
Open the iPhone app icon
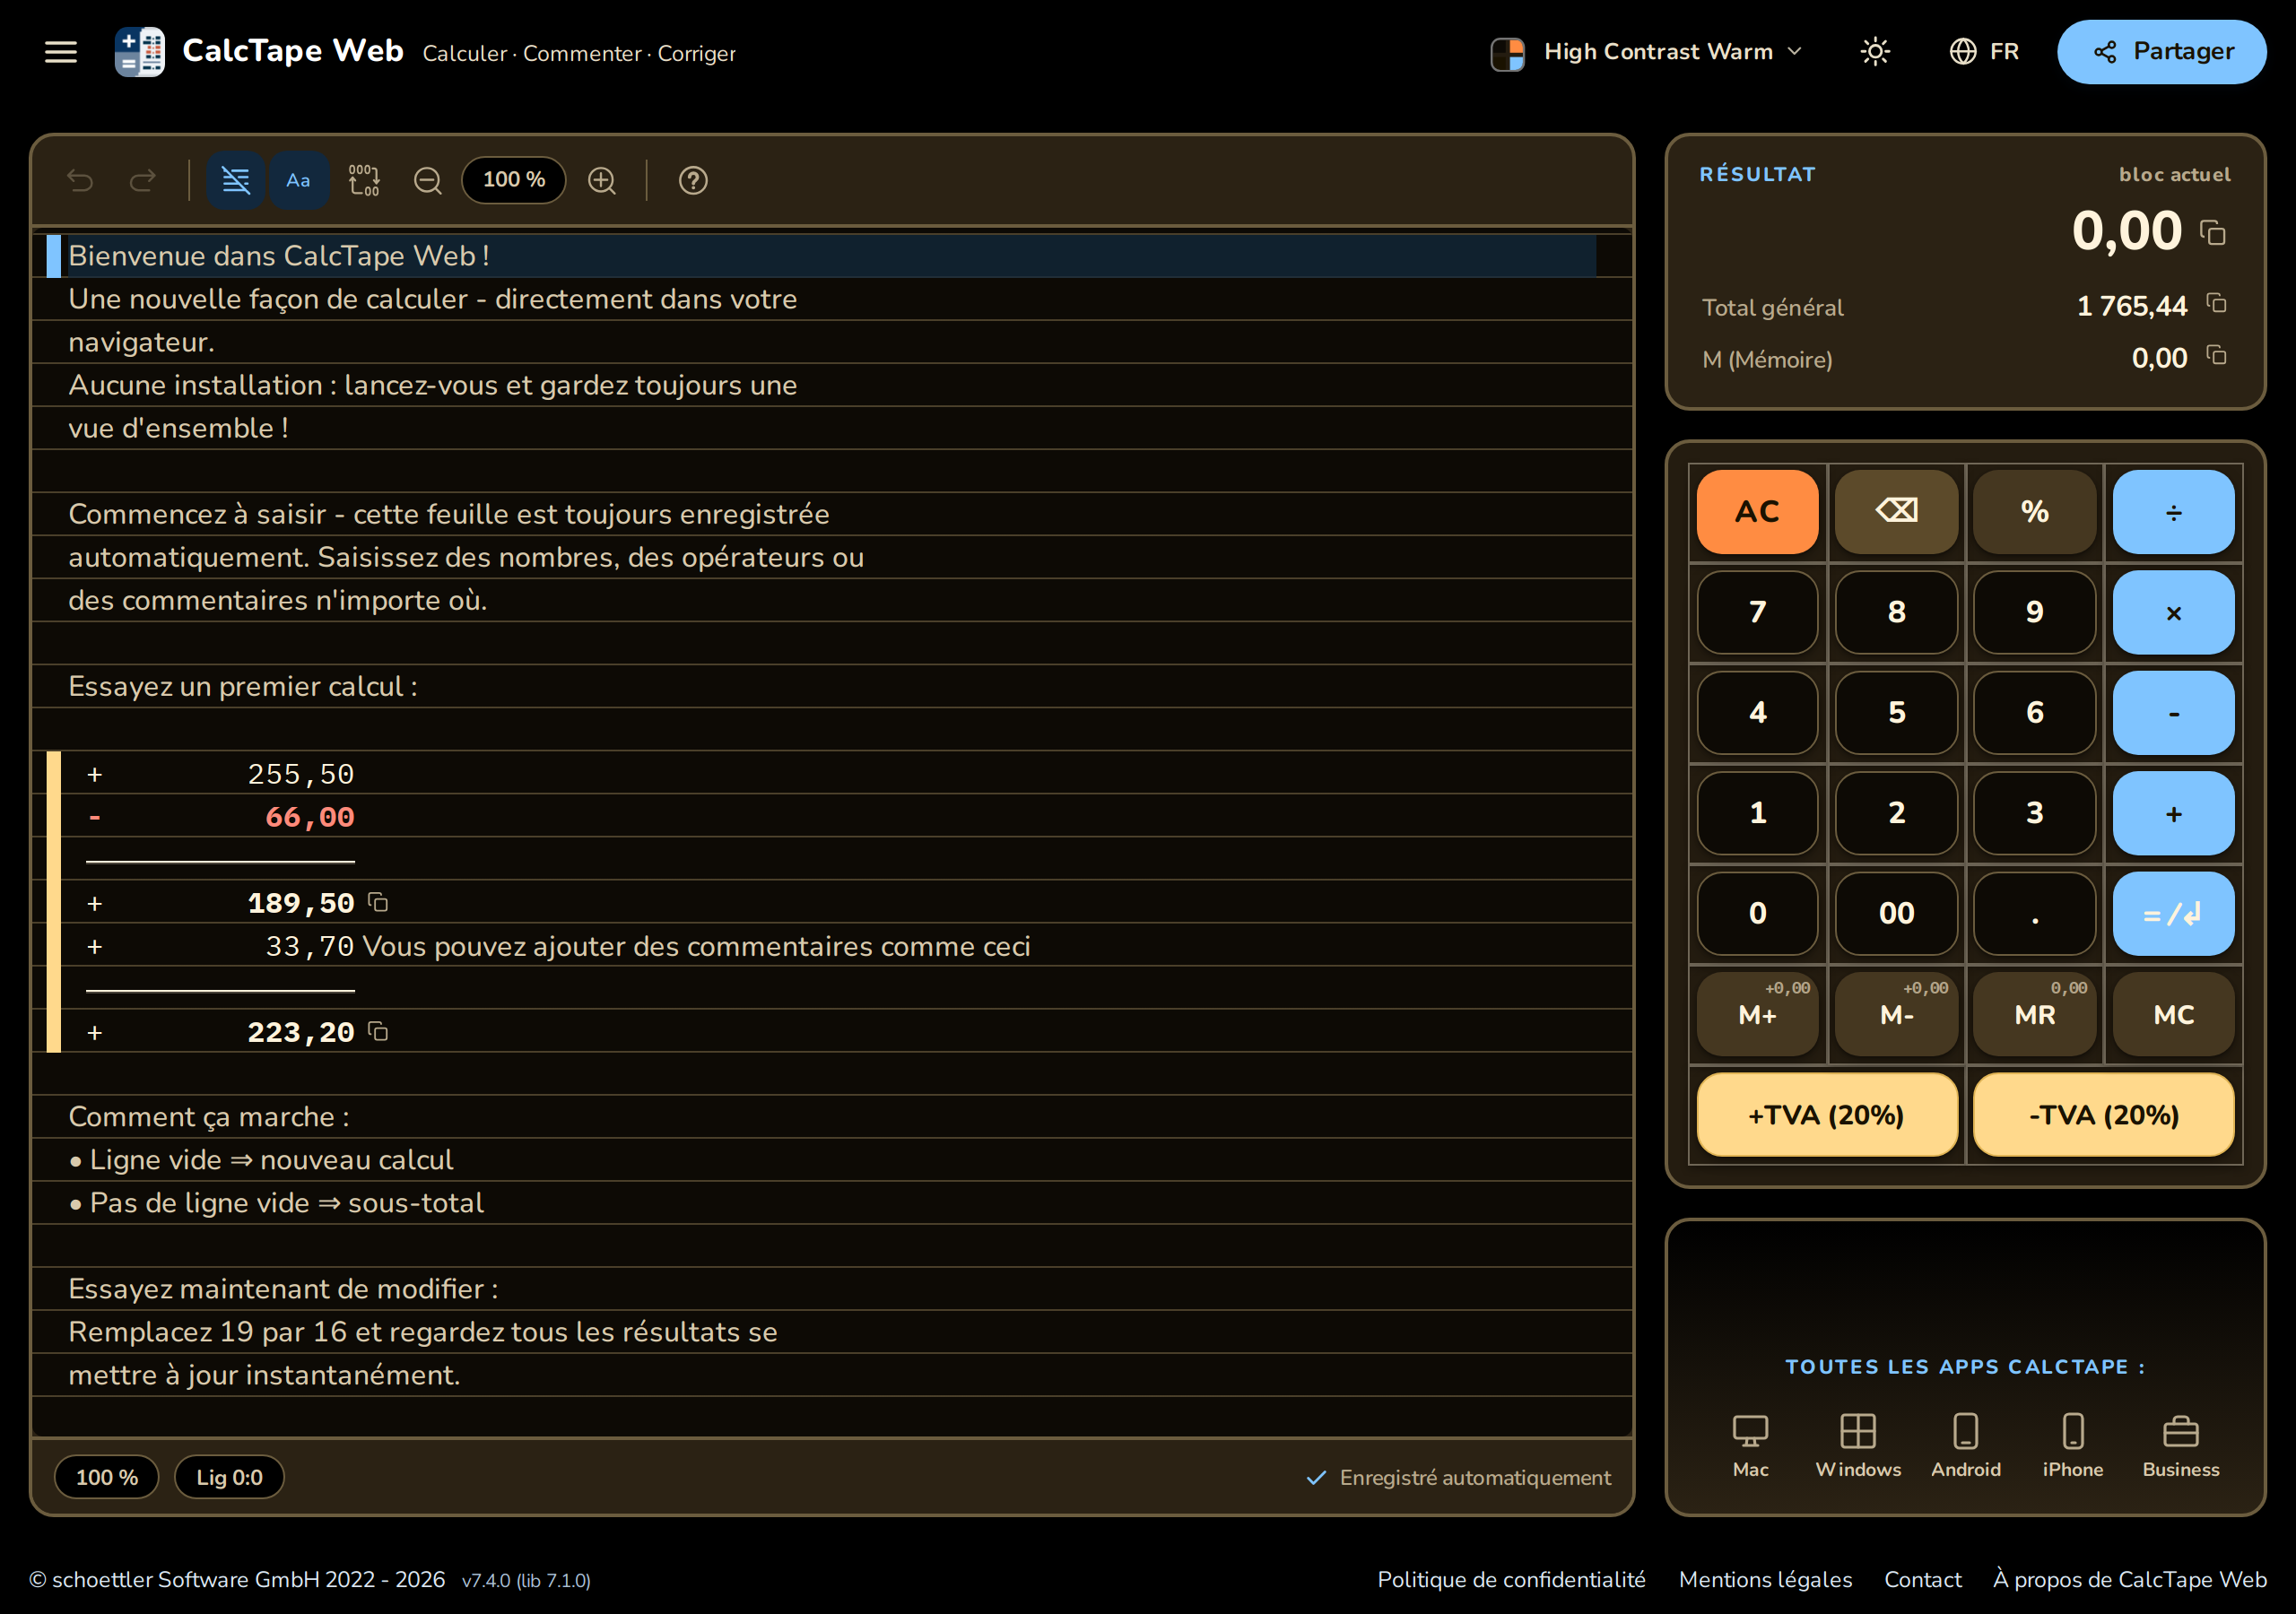point(2073,1446)
